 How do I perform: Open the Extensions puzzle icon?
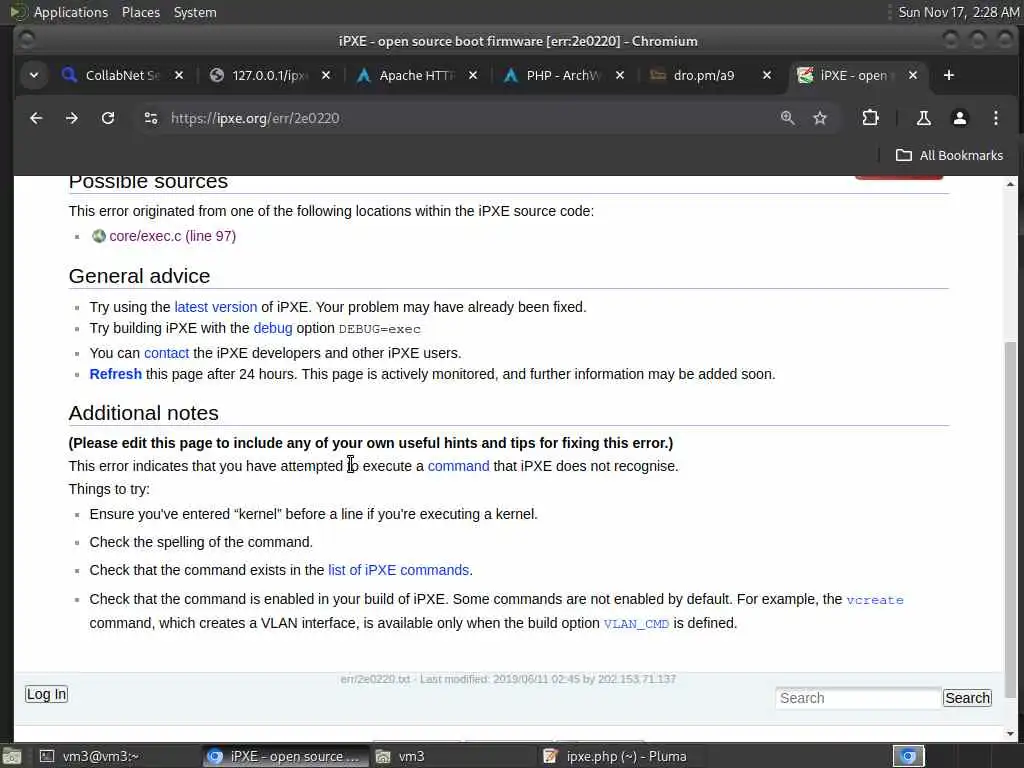pos(871,118)
